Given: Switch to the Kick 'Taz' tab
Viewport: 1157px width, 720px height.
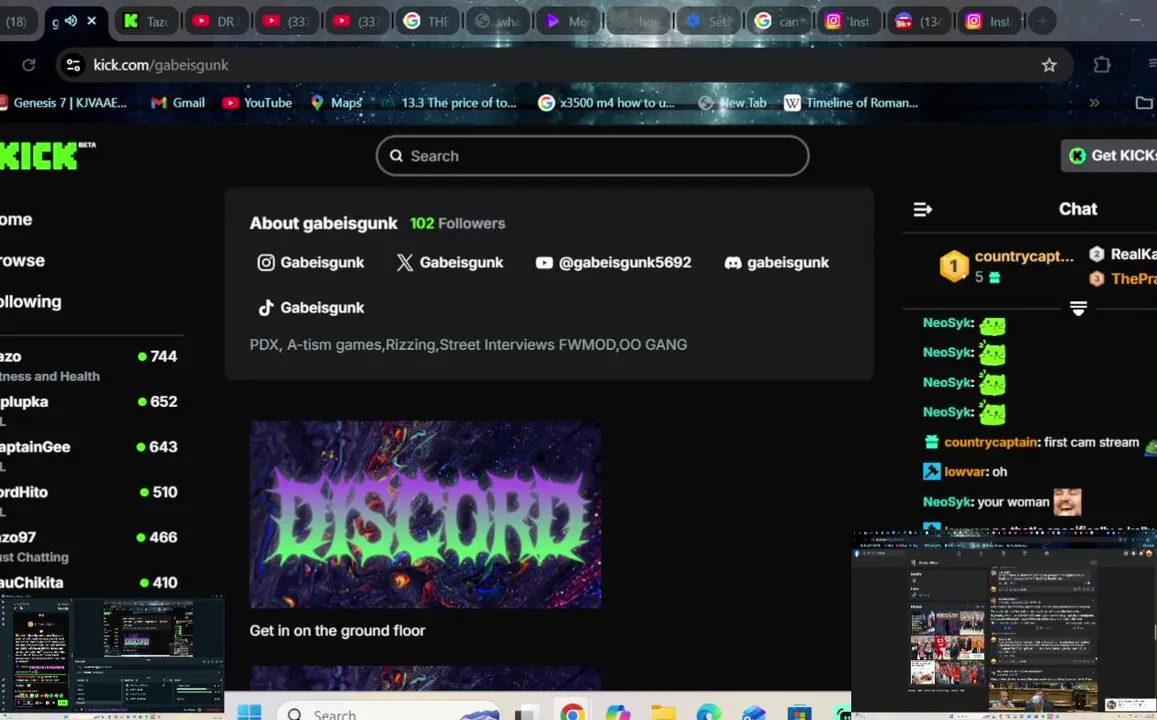Looking at the screenshot, I should [x=146, y=21].
